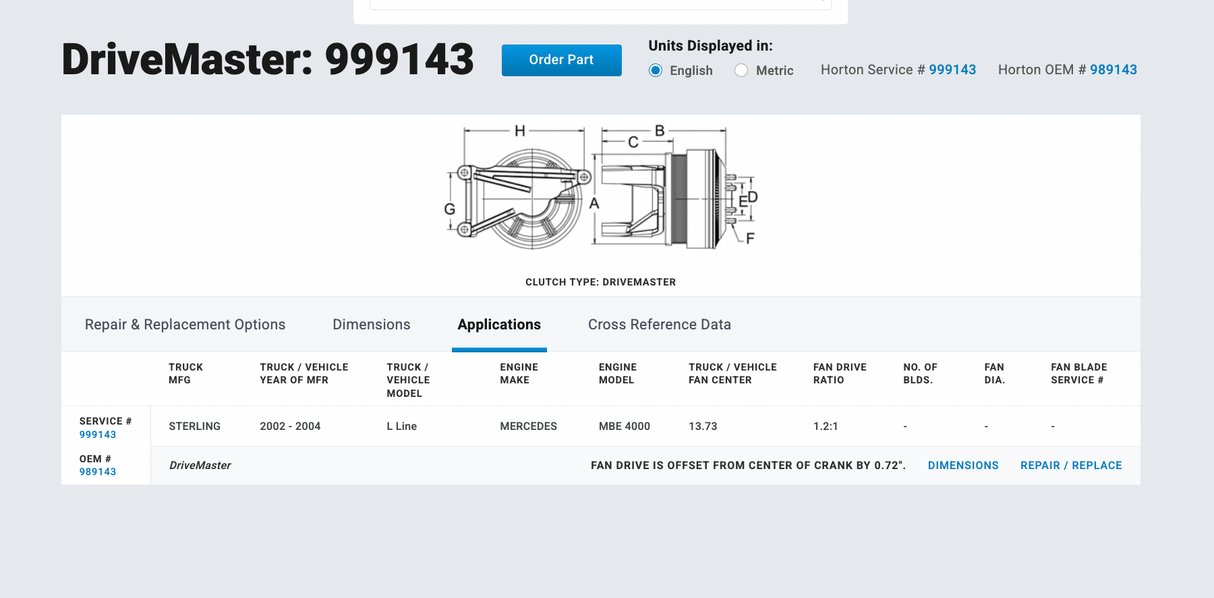
Task: Click the 1.2:1 fan drive ratio value
Action: coord(826,426)
